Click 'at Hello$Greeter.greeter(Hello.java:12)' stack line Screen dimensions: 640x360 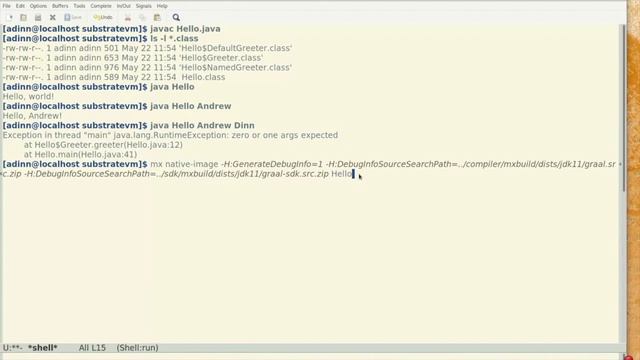(103, 145)
